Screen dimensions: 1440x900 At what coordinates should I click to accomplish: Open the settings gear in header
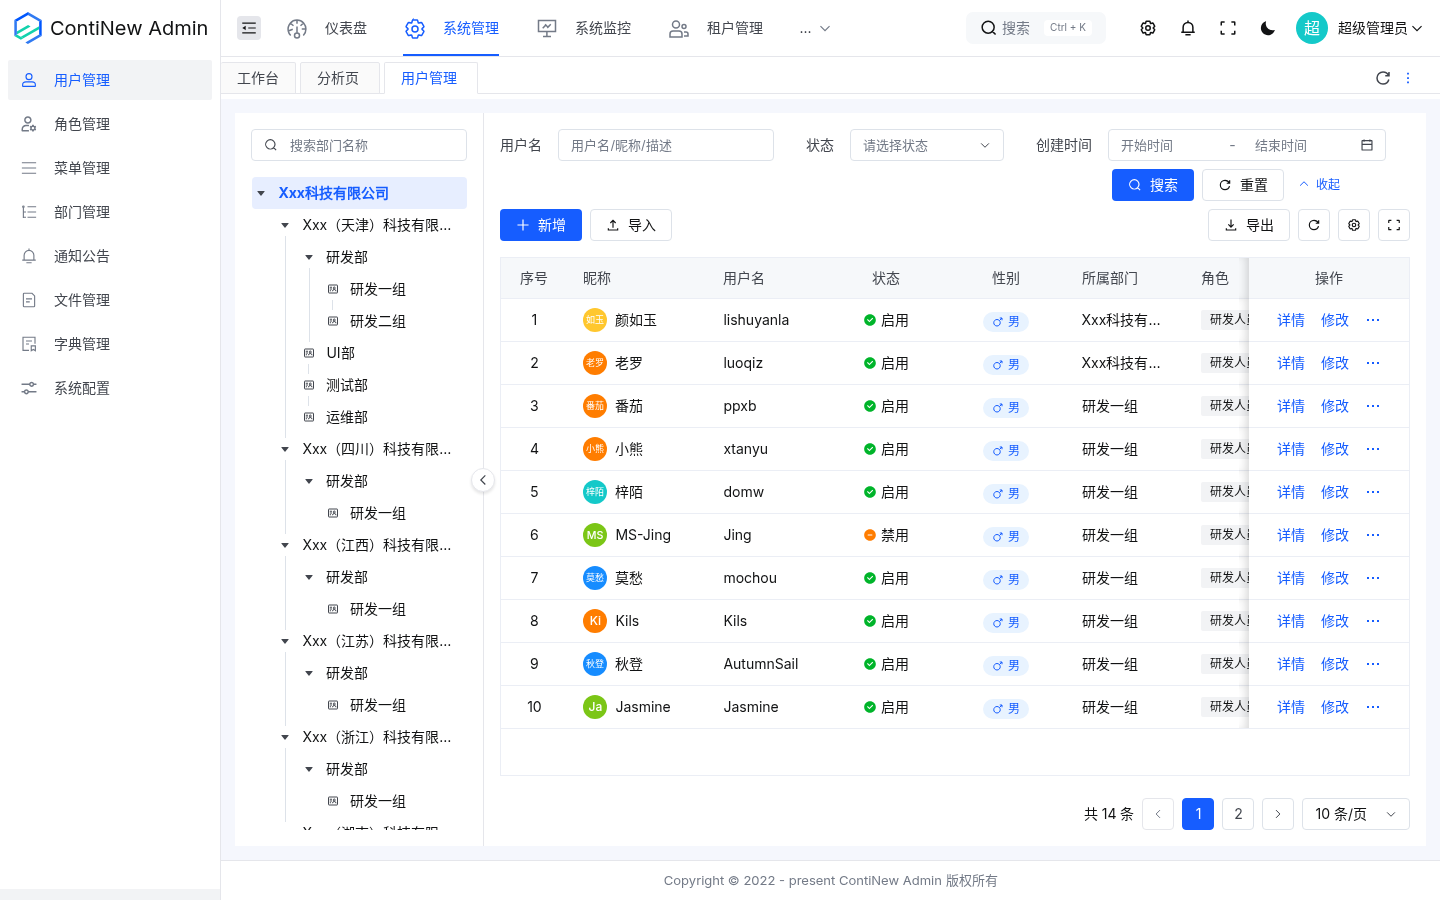click(1148, 28)
